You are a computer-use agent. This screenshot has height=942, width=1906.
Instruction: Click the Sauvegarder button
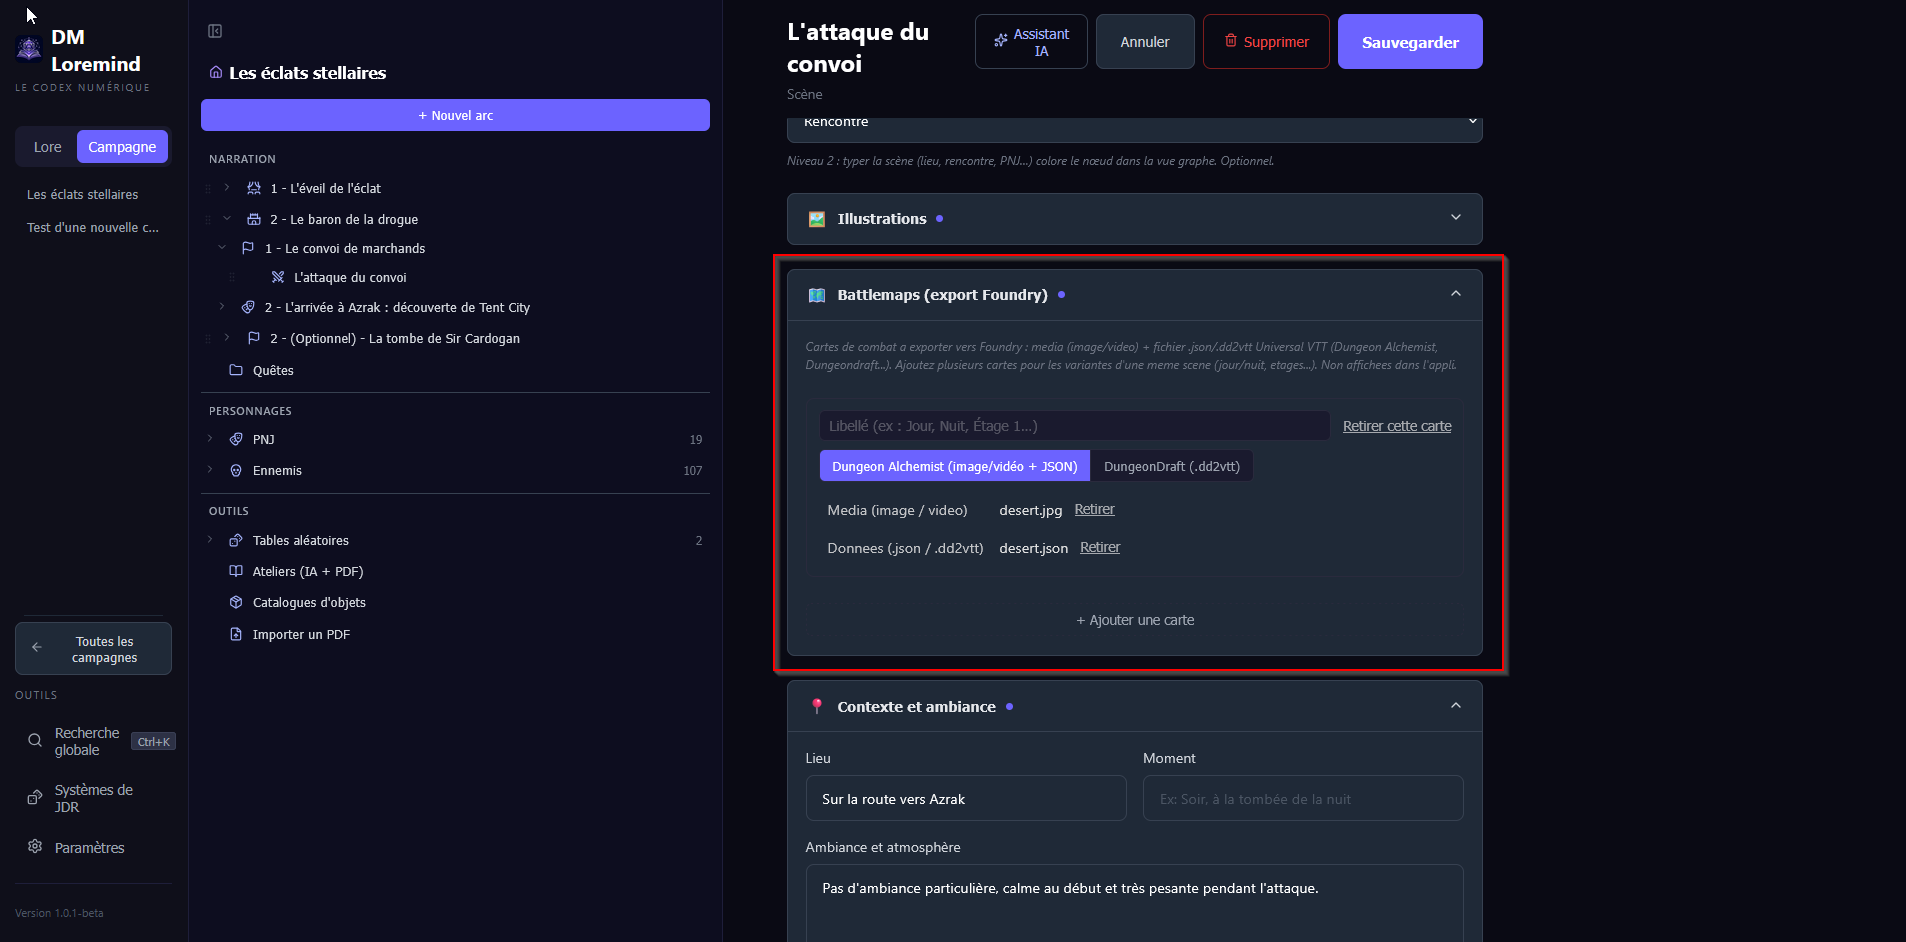click(x=1410, y=42)
